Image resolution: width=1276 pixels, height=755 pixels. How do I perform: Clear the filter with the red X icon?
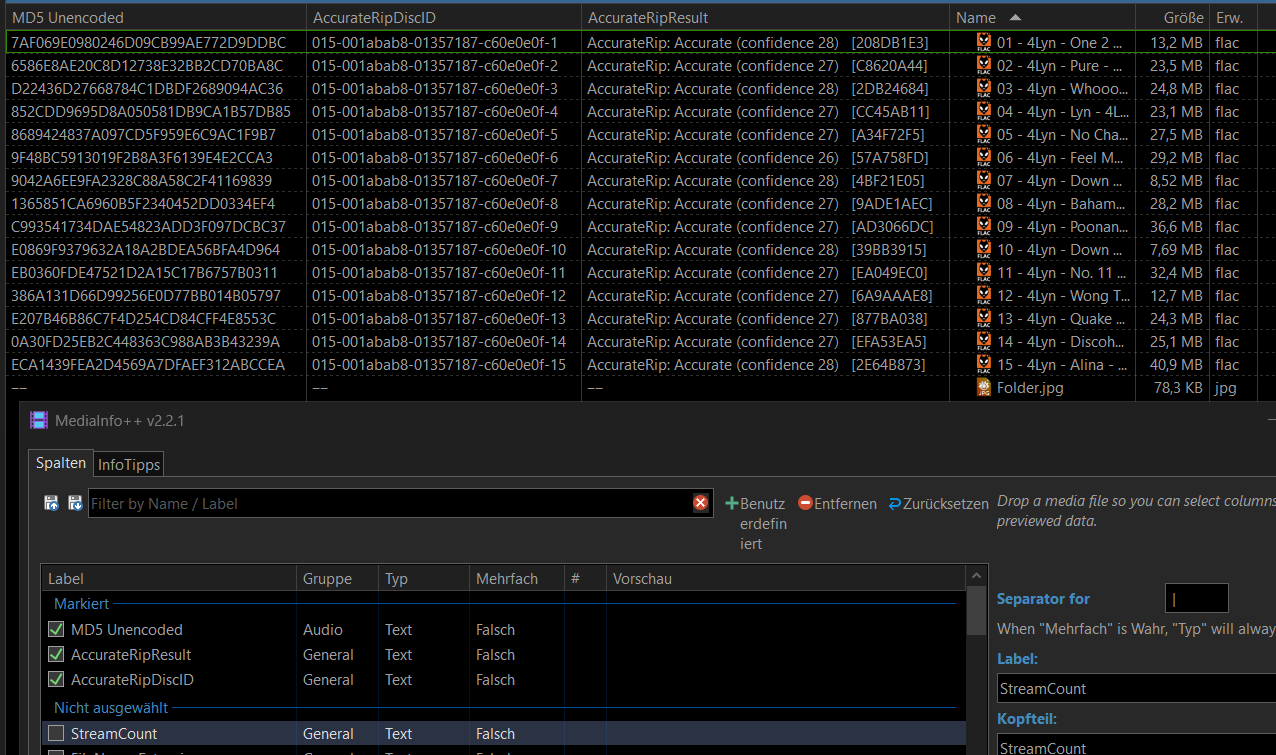(700, 503)
